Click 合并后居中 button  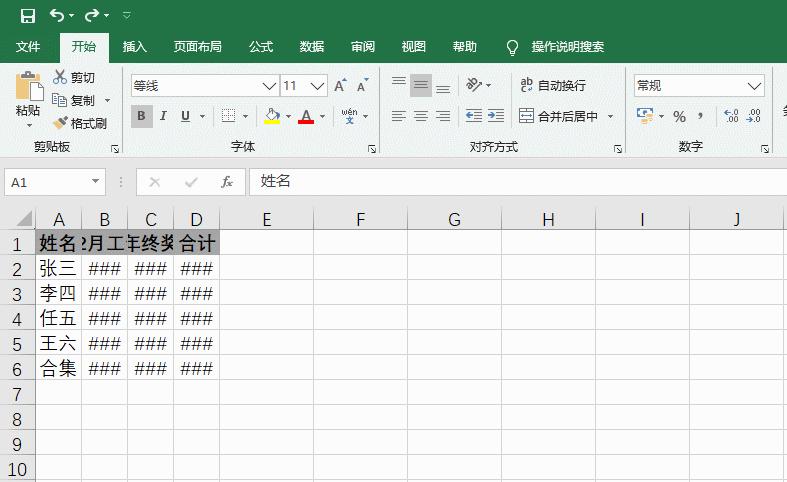tap(559, 116)
